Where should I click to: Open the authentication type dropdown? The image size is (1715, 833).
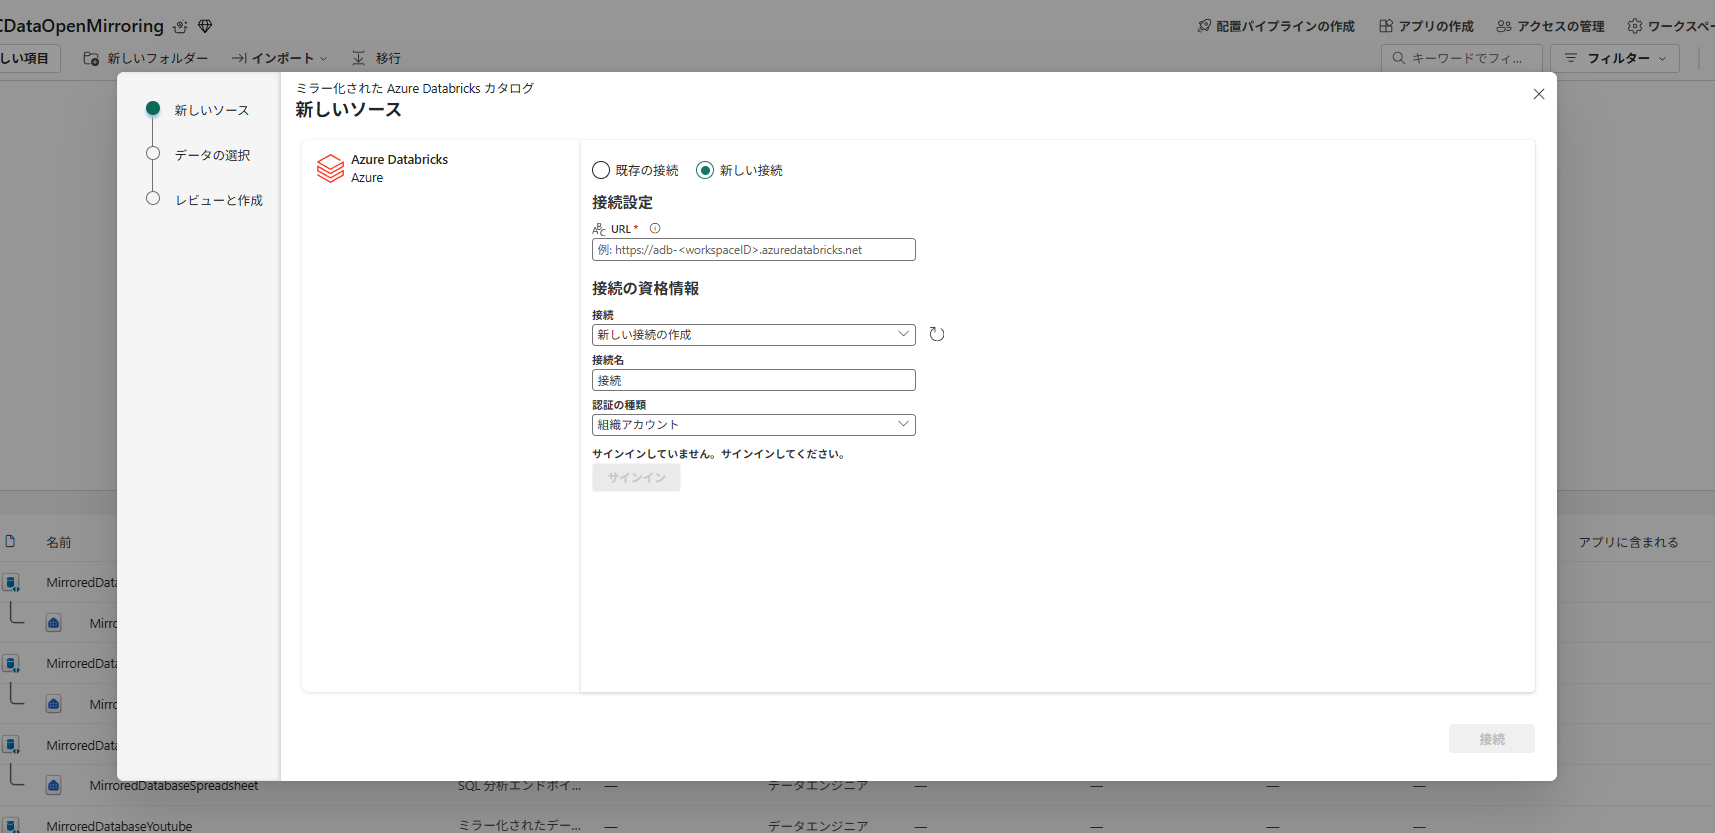(x=754, y=424)
